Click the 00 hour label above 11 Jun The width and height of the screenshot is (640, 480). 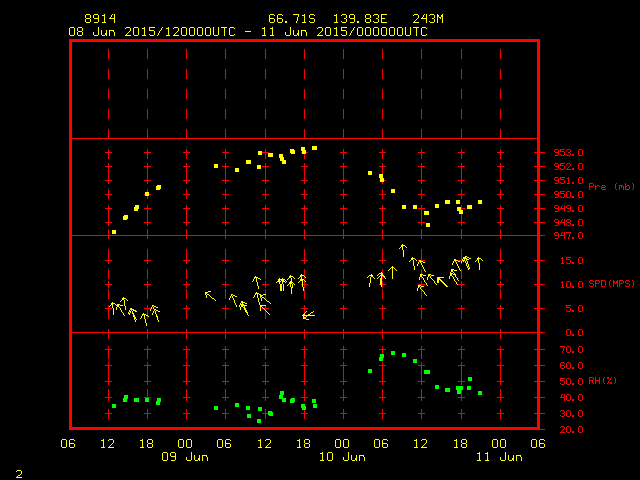499,444
